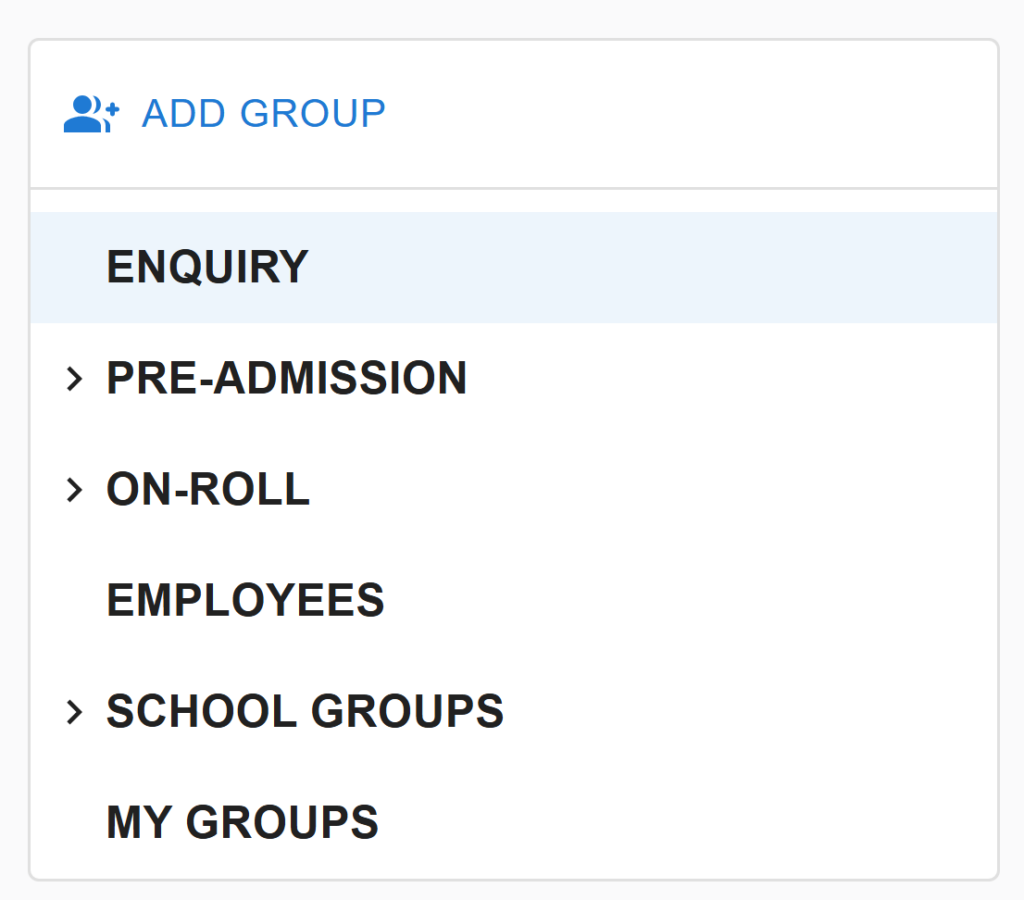Unfold SCHOOL GROUPS tree using its arrow

[x=73, y=712]
